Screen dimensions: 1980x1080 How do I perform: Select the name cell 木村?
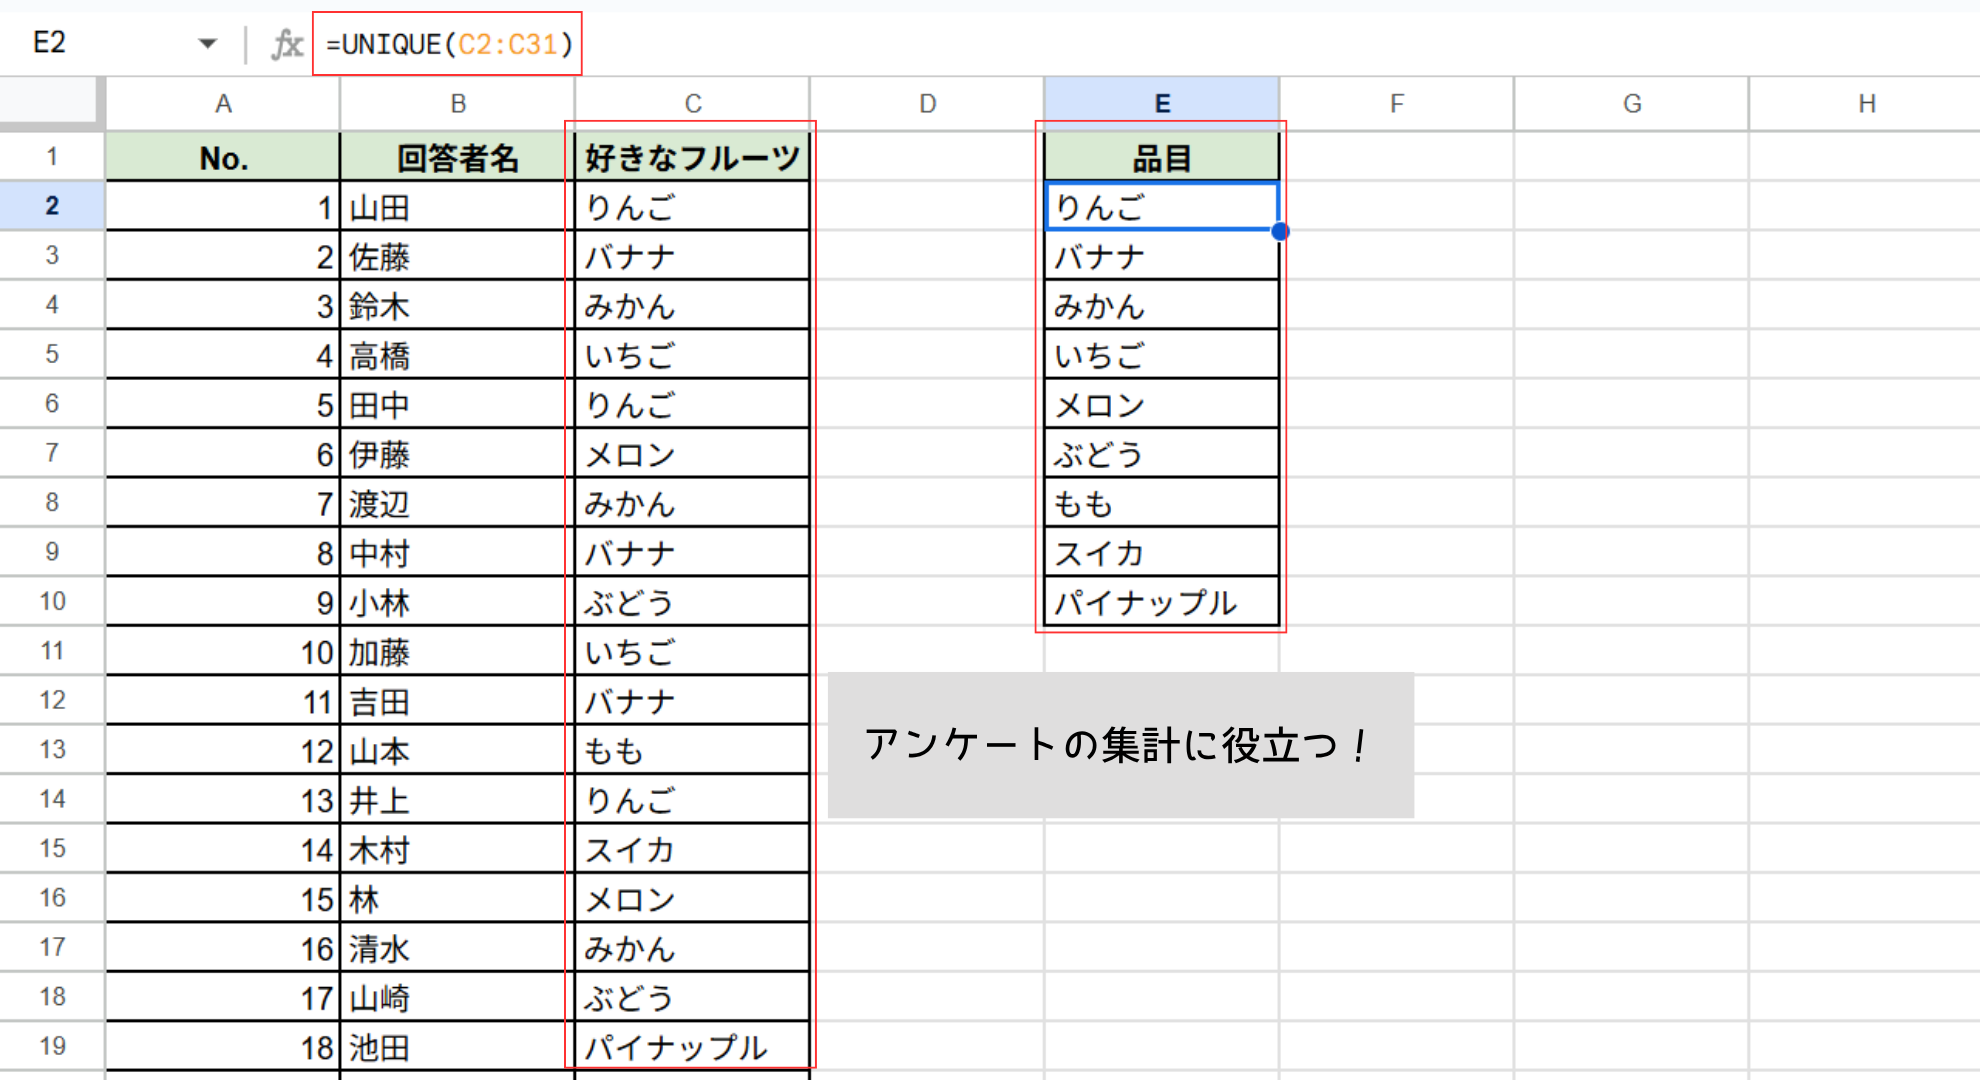(x=457, y=849)
